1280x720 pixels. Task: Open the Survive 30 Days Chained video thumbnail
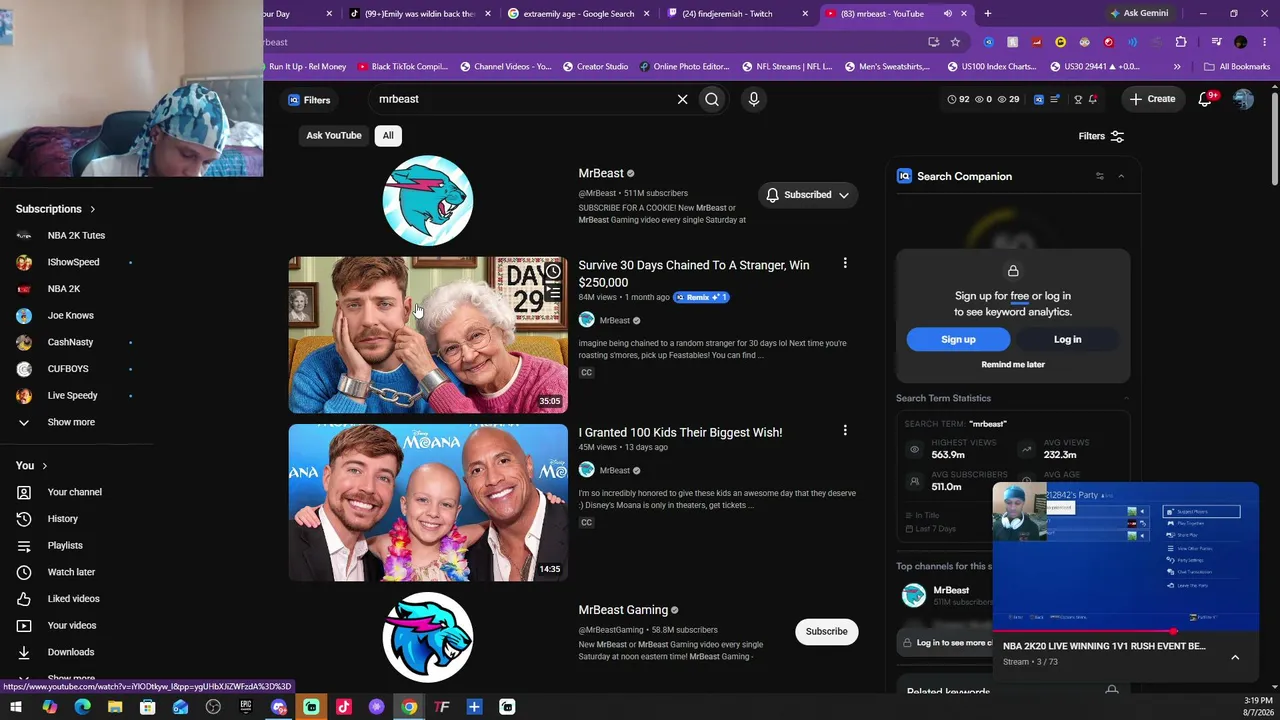pos(428,335)
